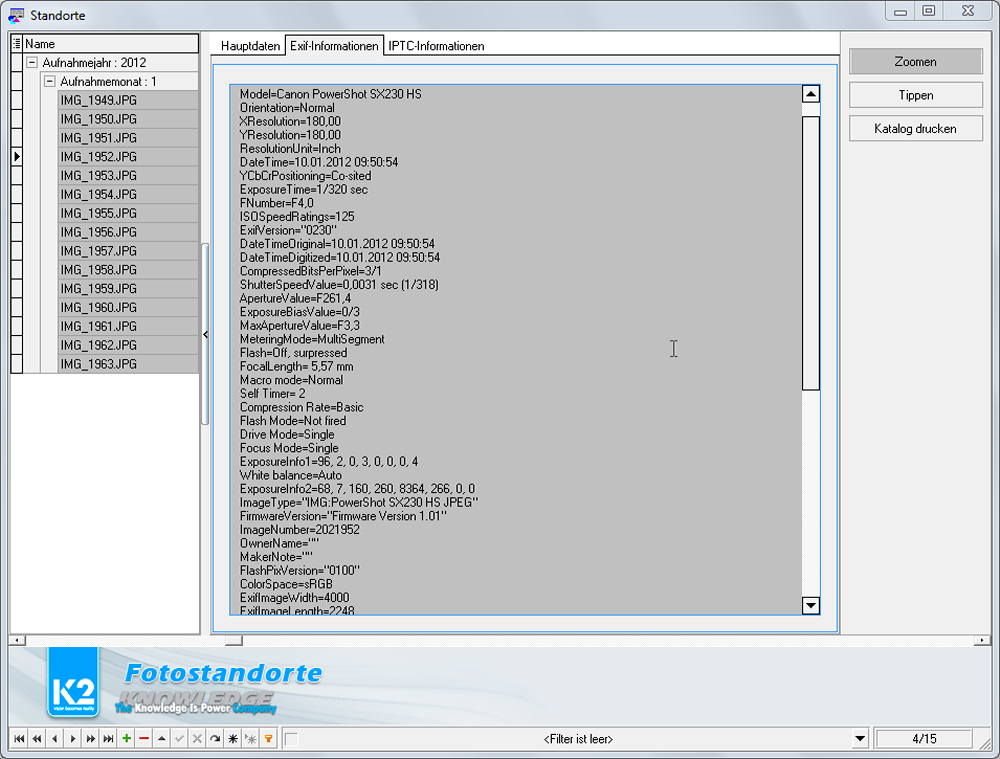Image resolution: width=1000 pixels, height=759 pixels.
Task: Click the black asterisk bookmark icon
Action: tap(232, 739)
